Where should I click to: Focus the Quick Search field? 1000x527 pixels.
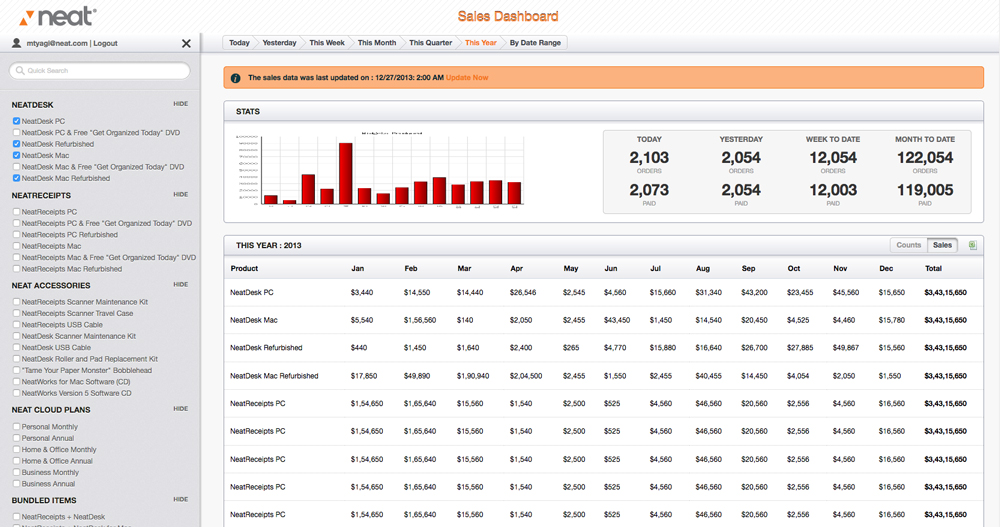click(x=99, y=71)
